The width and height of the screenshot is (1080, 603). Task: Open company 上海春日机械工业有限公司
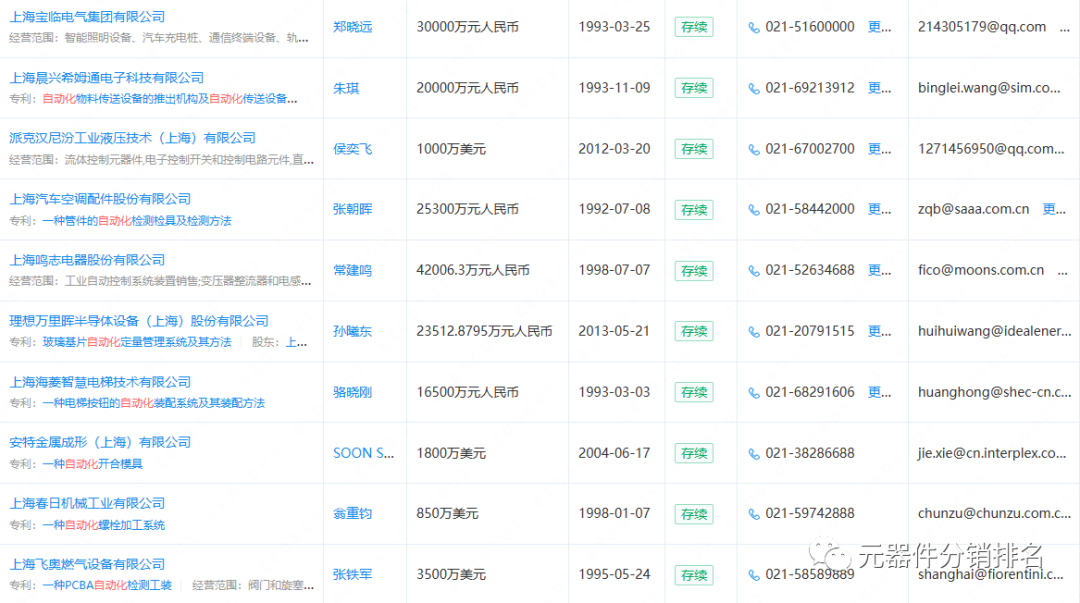[87, 503]
